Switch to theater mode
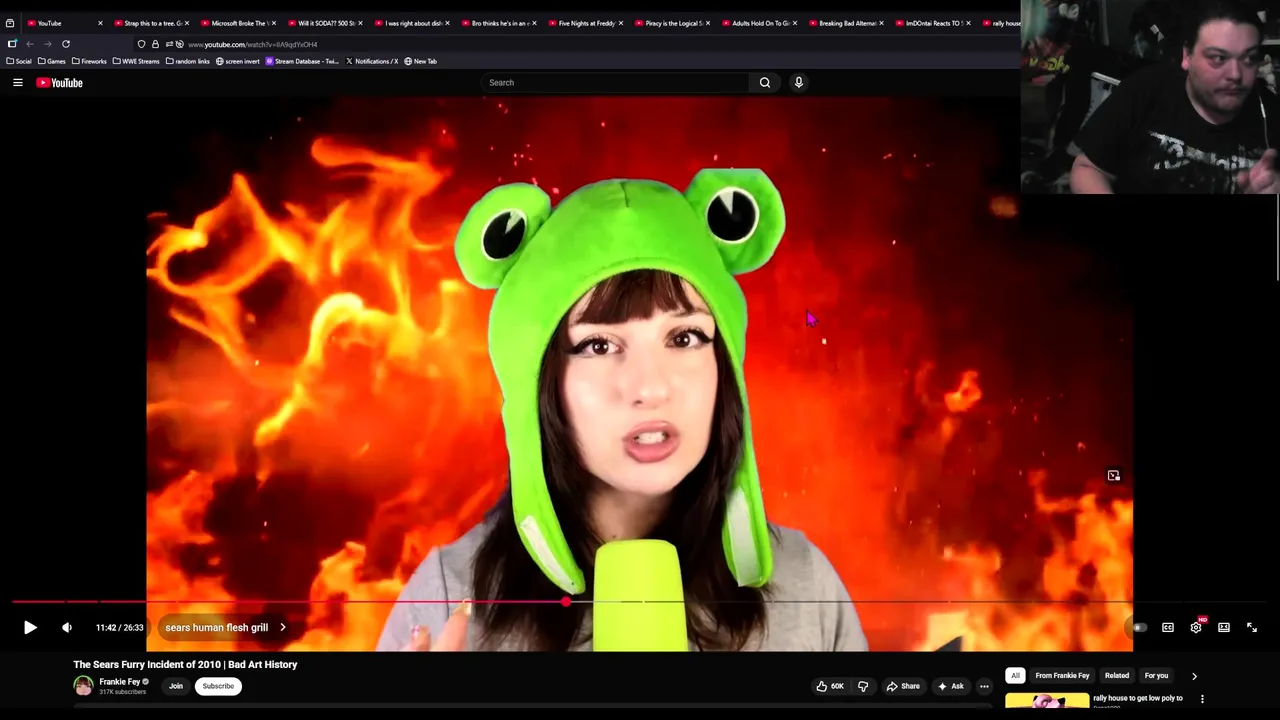 (x=1224, y=628)
